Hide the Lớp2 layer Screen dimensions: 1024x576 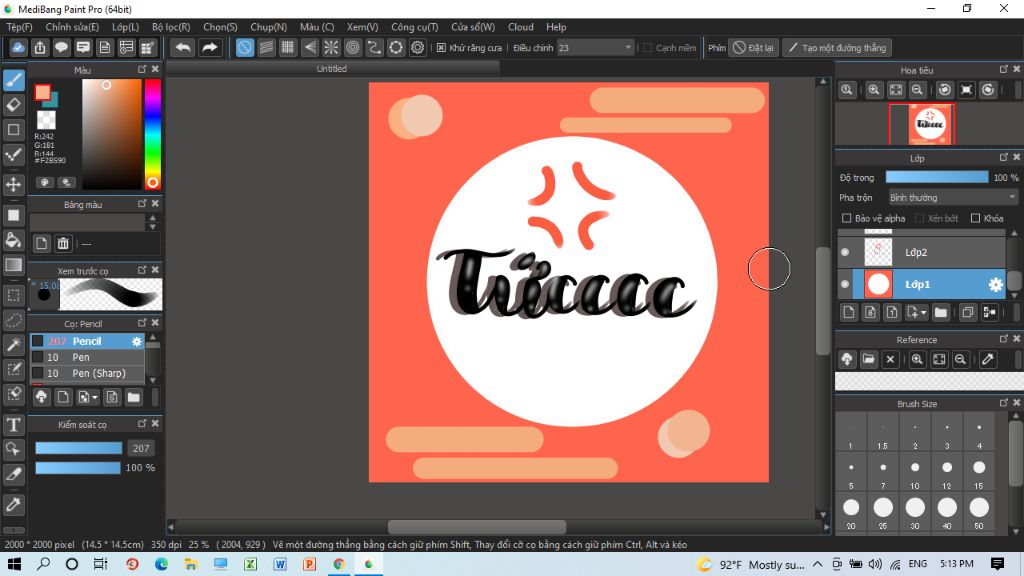click(845, 252)
